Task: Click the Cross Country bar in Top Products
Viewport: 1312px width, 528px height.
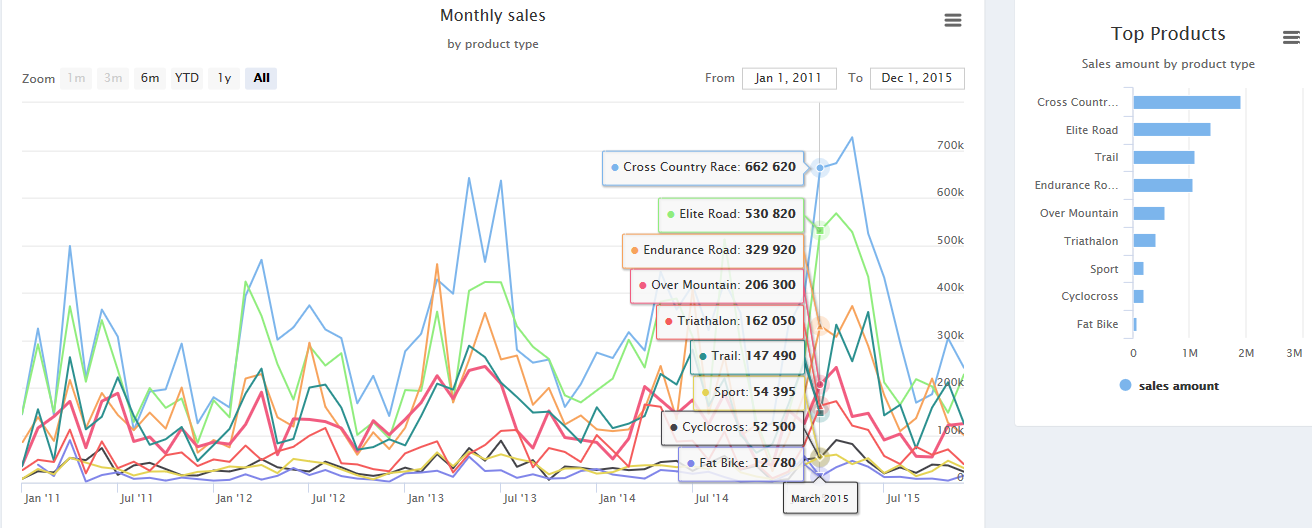Action: pos(1186,102)
